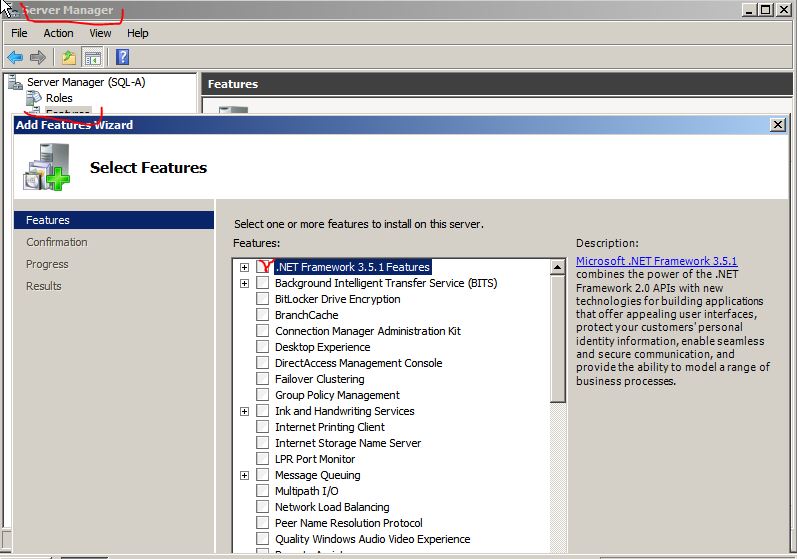
Task: Select the Features wizard step
Action: [114, 220]
